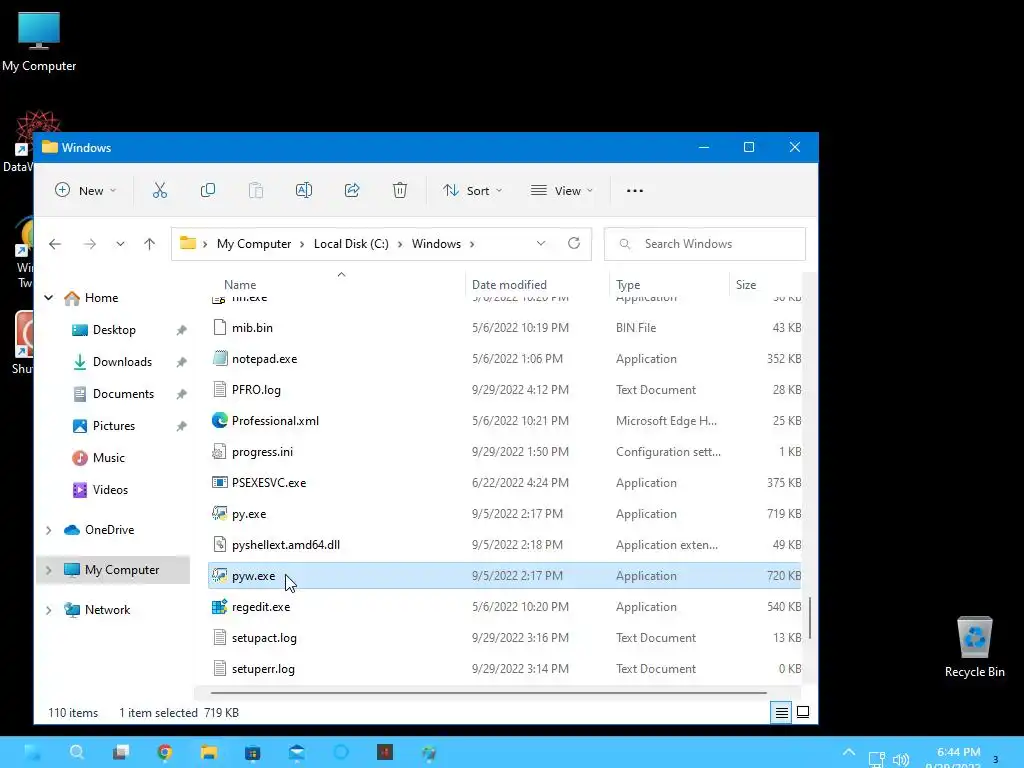Sort by Date modified column header
Image resolution: width=1024 pixels, height=768 pixels.
tap(509, 285)
